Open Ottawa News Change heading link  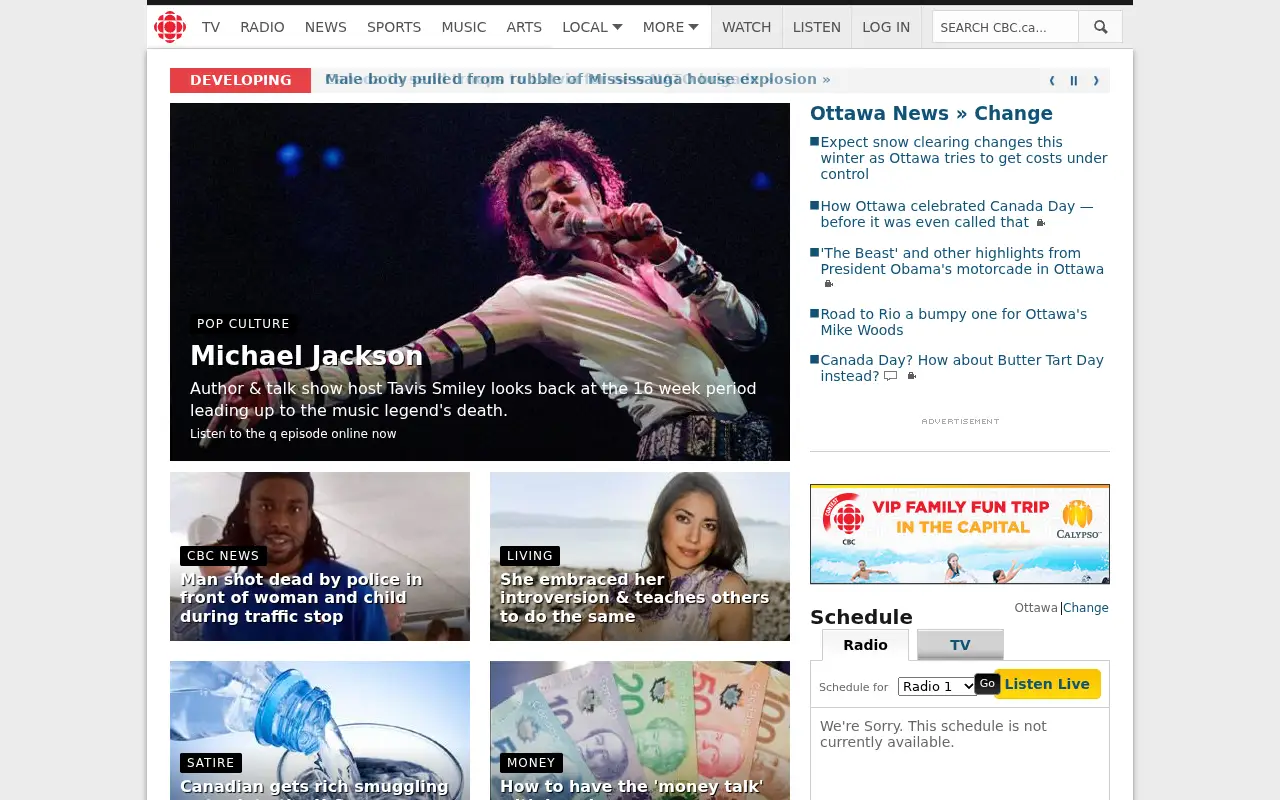tap(931, 113)
